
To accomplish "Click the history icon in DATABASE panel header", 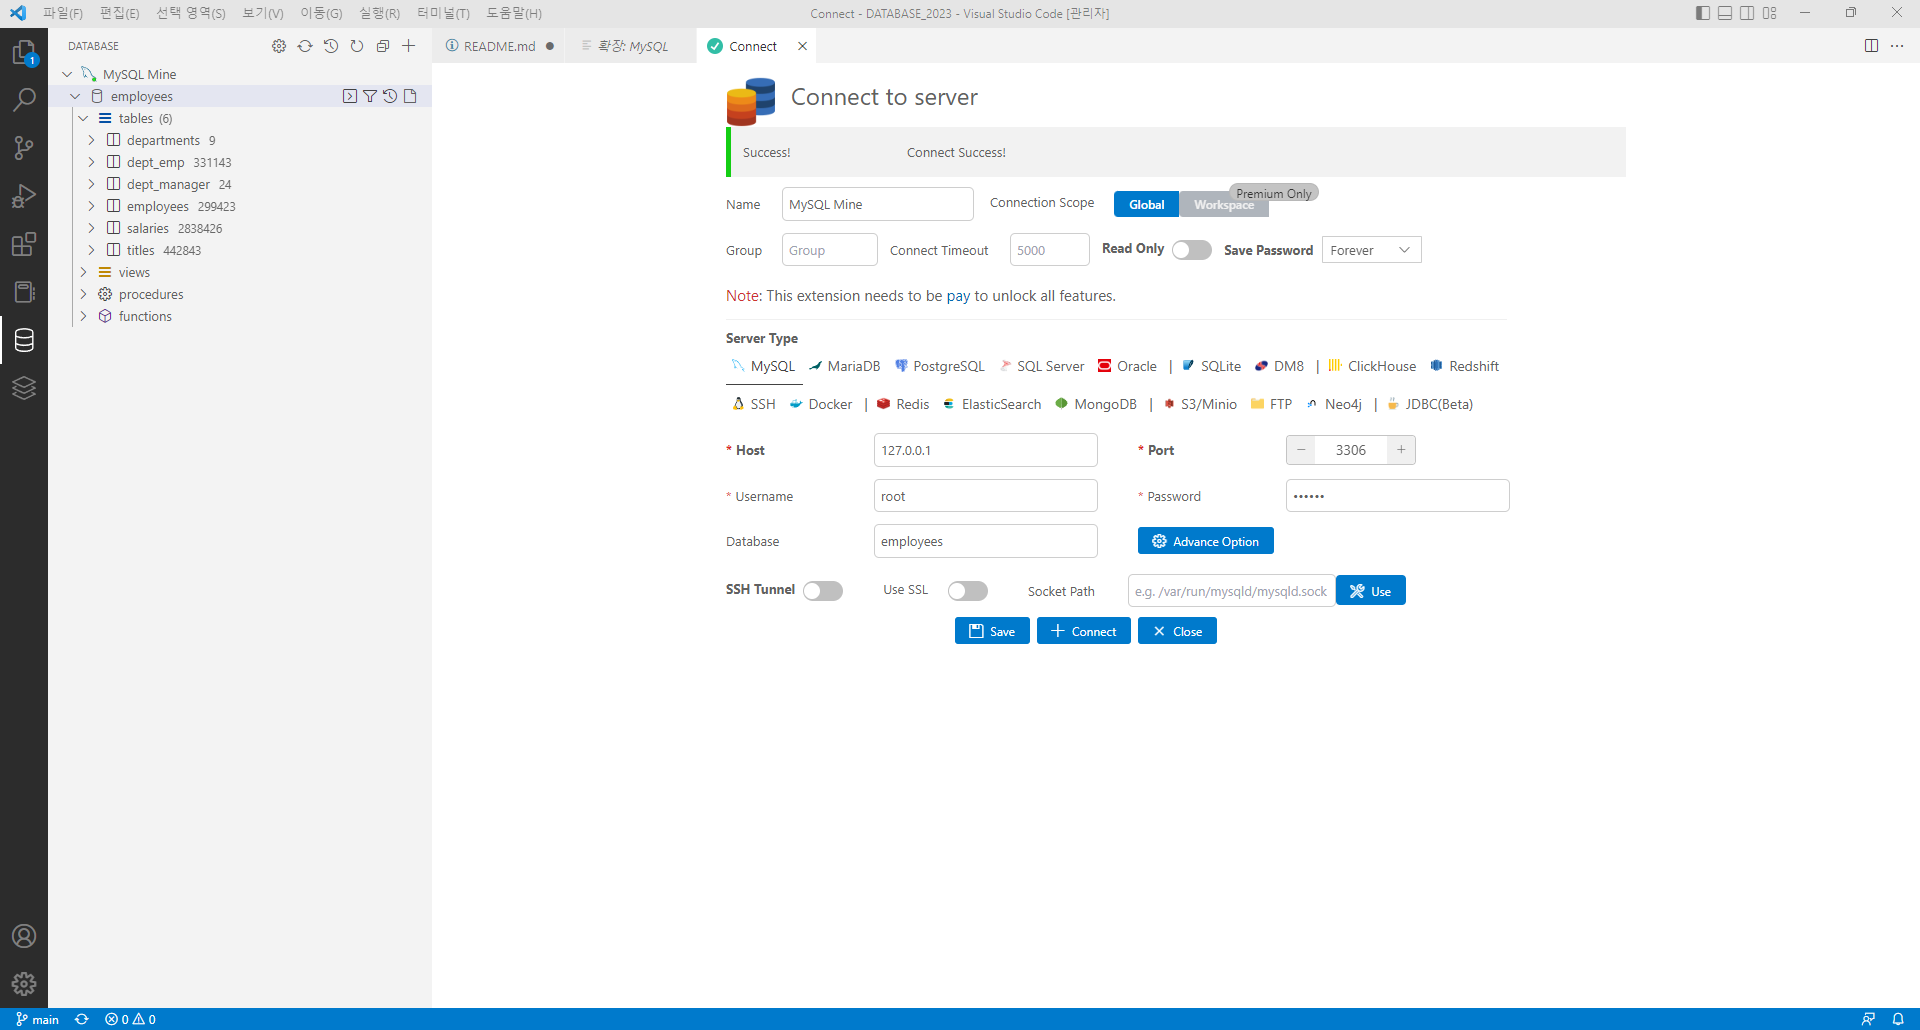I will (331, 46).
